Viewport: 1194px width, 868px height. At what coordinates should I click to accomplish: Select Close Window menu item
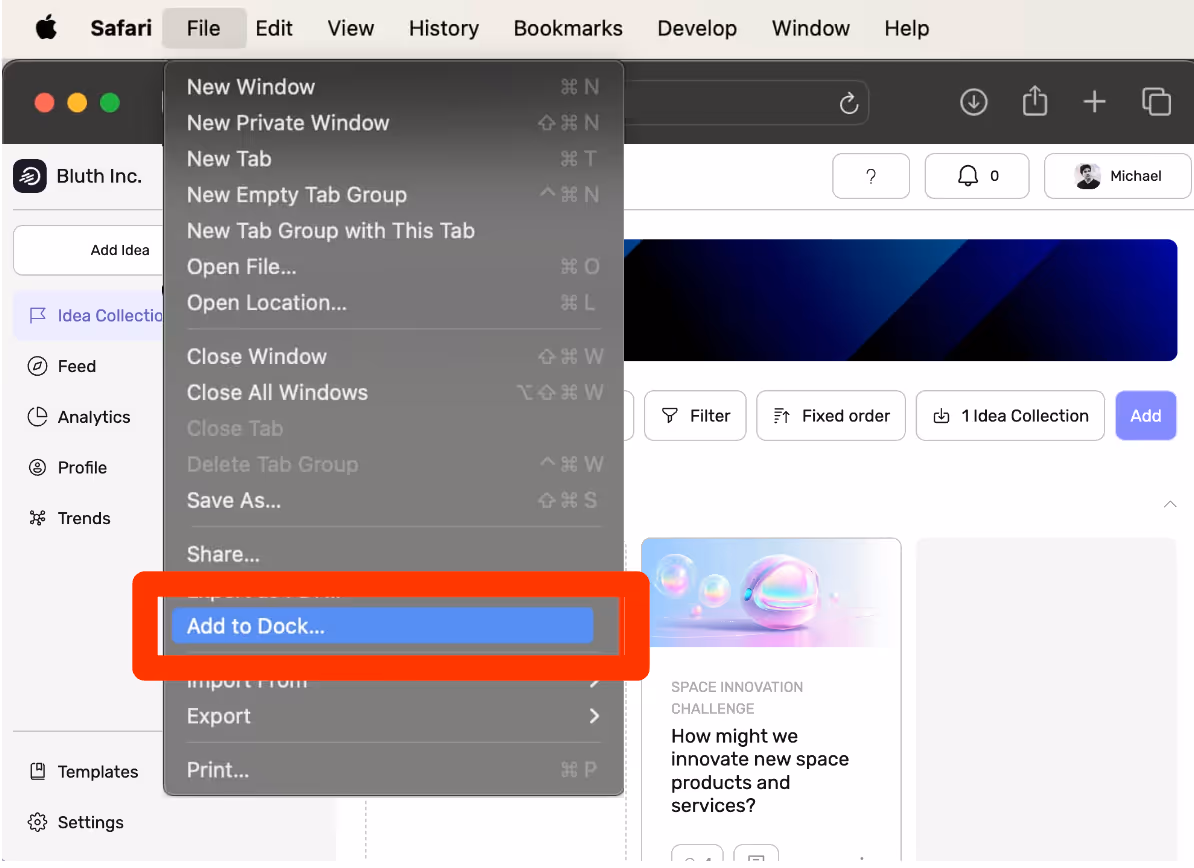pos(393,356)
